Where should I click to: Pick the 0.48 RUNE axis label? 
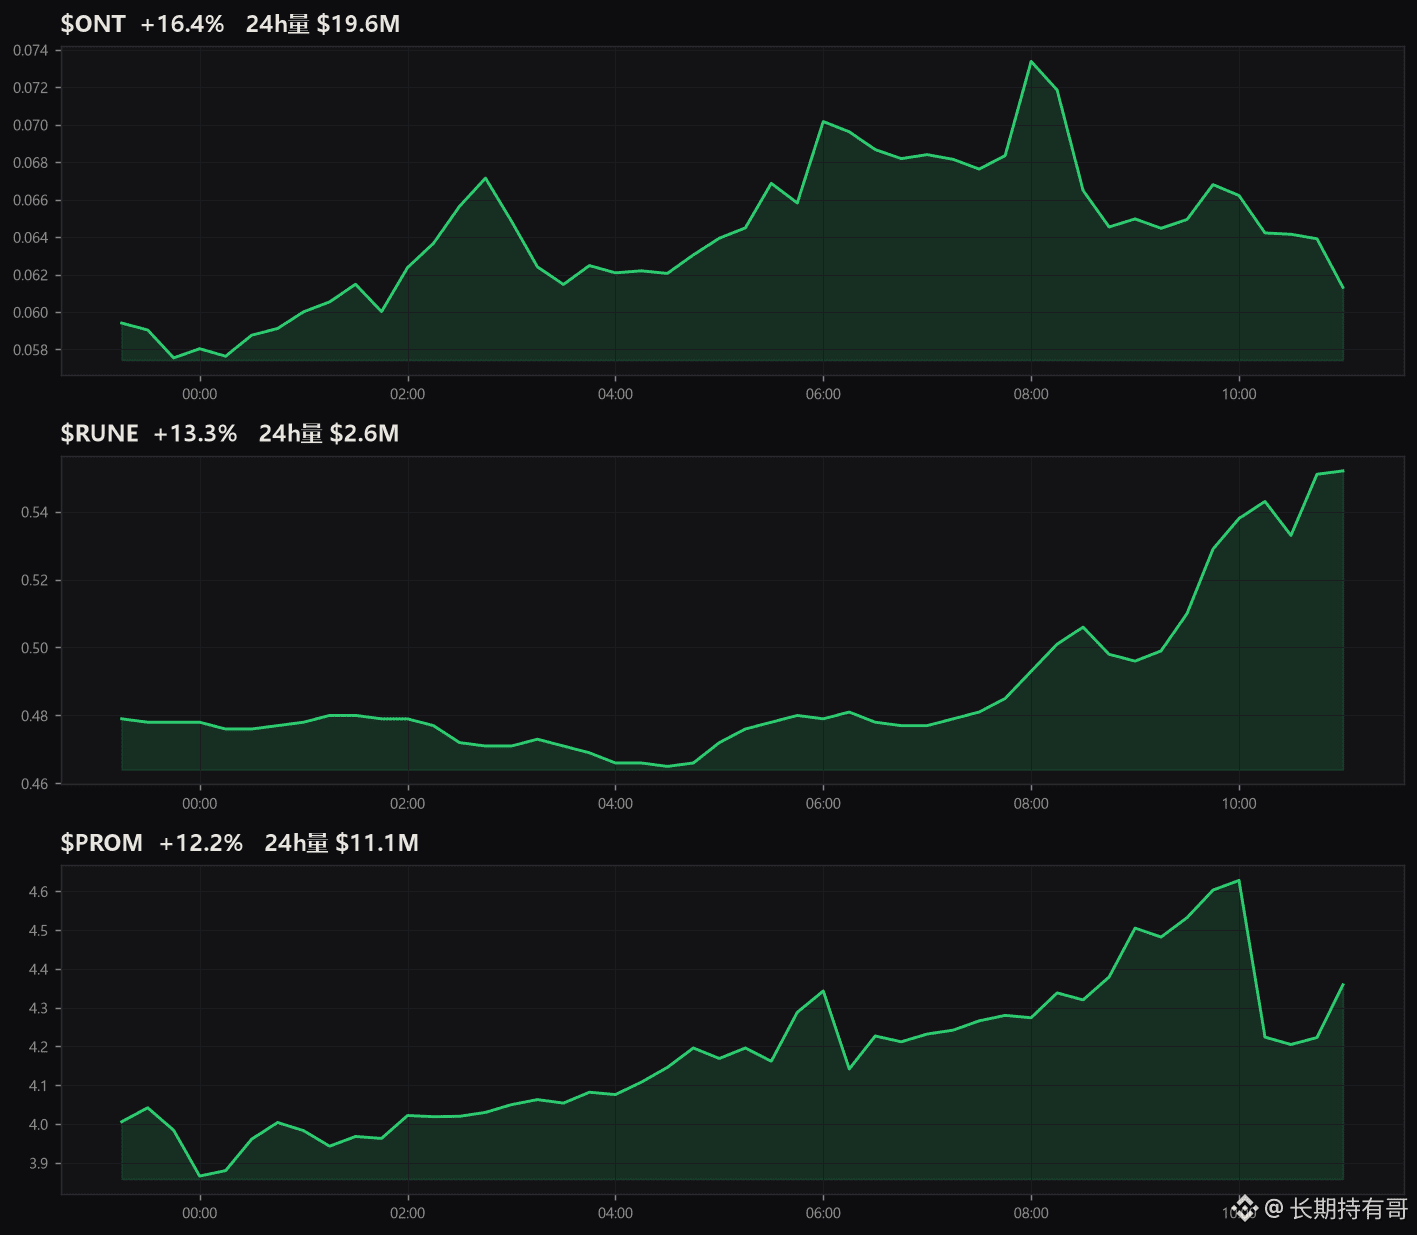pos(34,716)
